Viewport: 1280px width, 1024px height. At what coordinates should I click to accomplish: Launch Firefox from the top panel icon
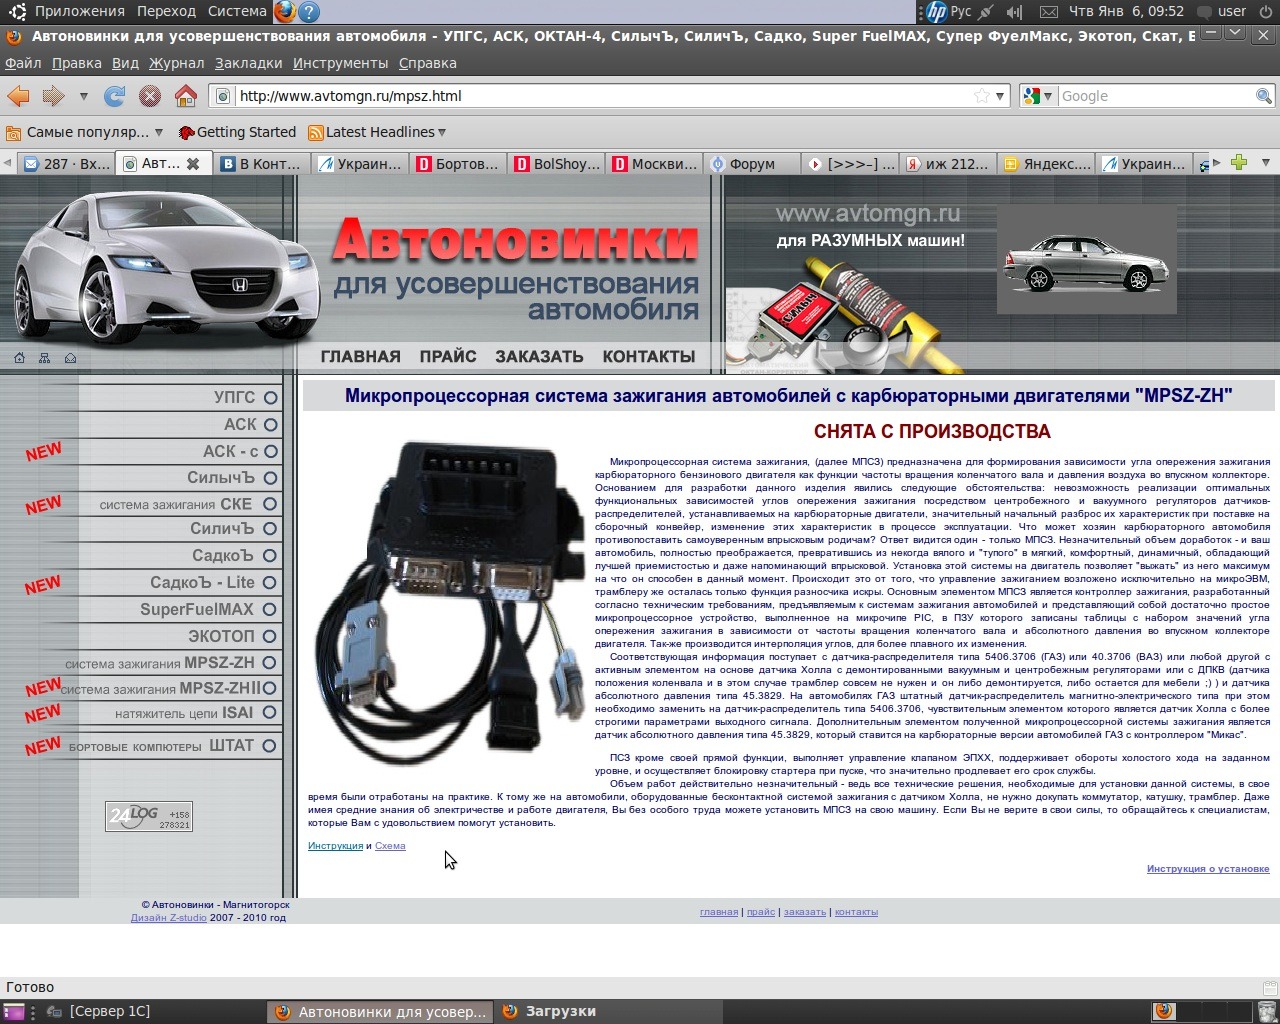click(x=285, y=12)
